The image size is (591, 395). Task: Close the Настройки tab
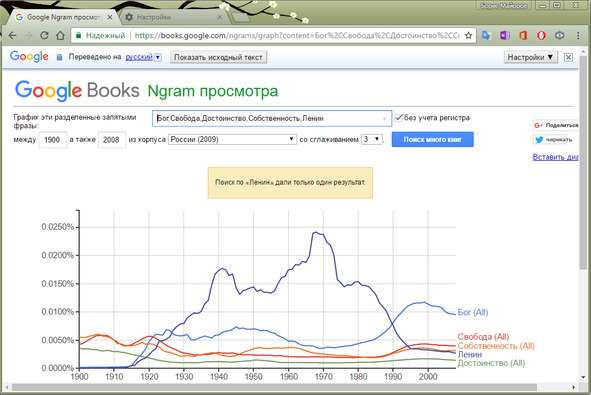(x=220, y=17)
